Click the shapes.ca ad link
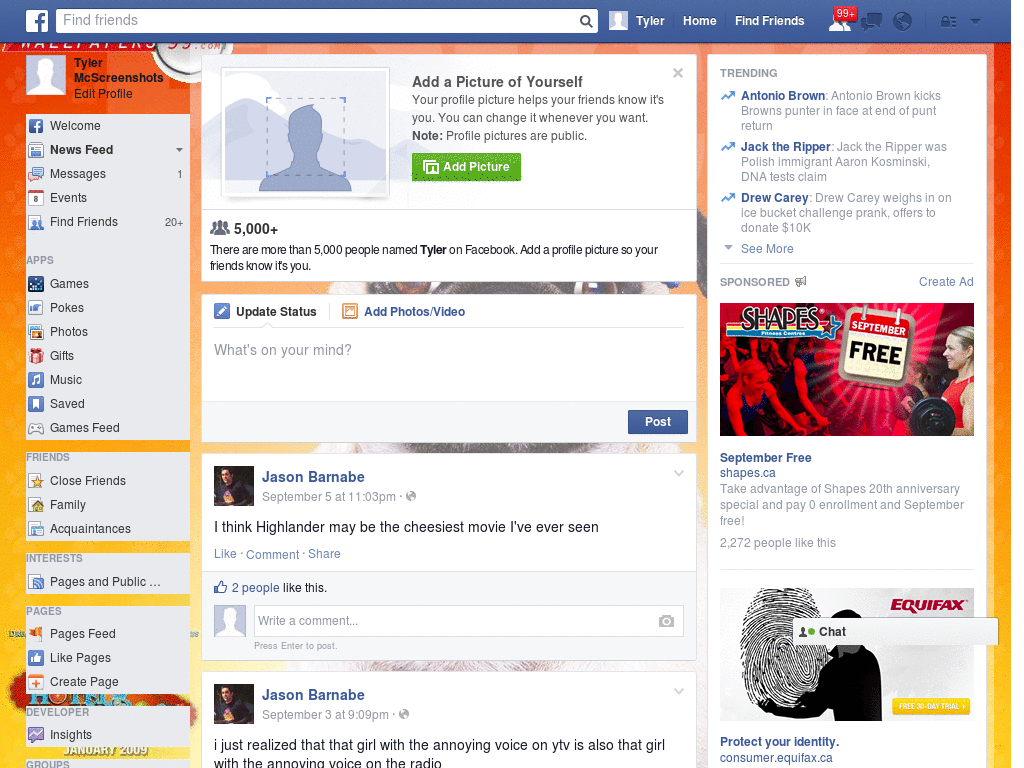The image size is (1024, 768). [x=748, y=473]
